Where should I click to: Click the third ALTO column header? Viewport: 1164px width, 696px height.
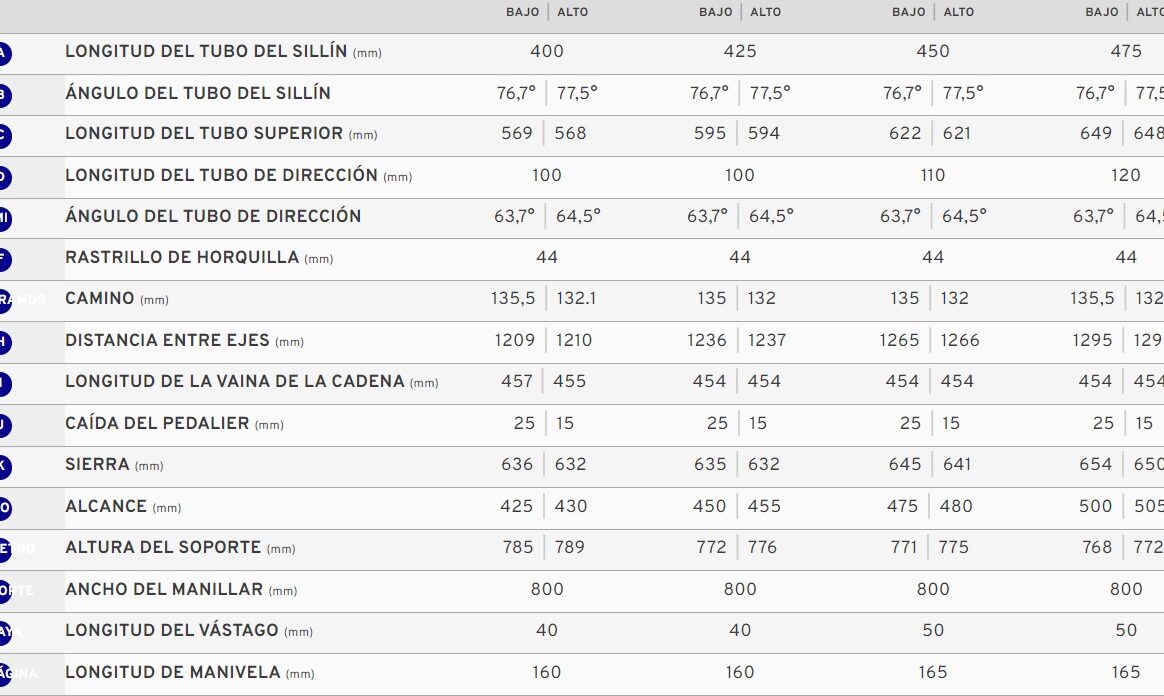tap(958, 12)
